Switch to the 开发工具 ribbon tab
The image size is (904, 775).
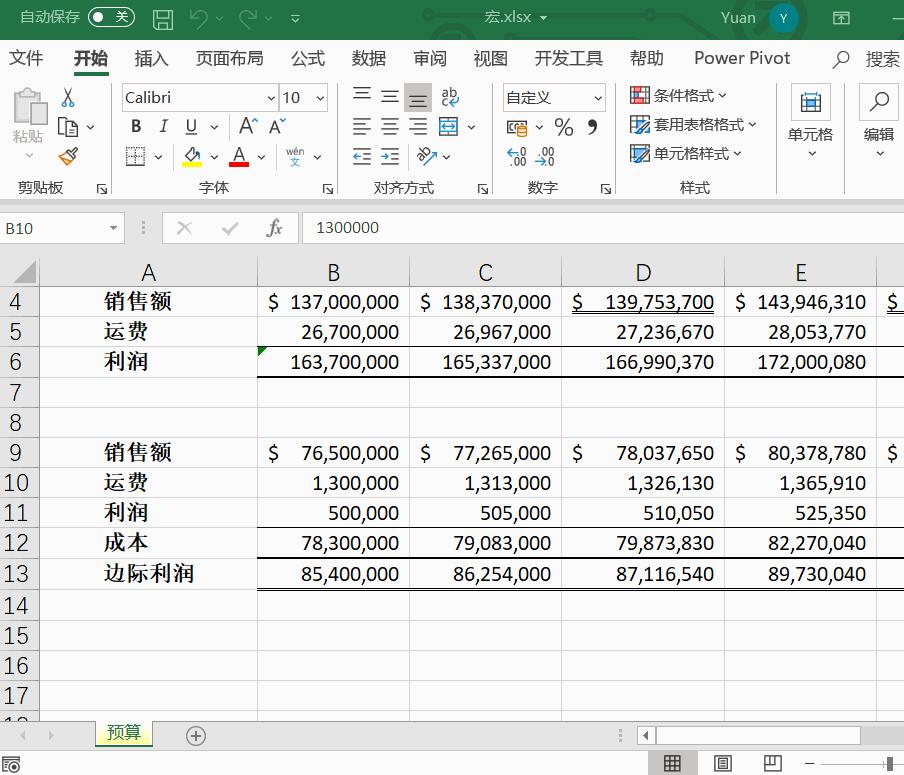tap(568, 58)
